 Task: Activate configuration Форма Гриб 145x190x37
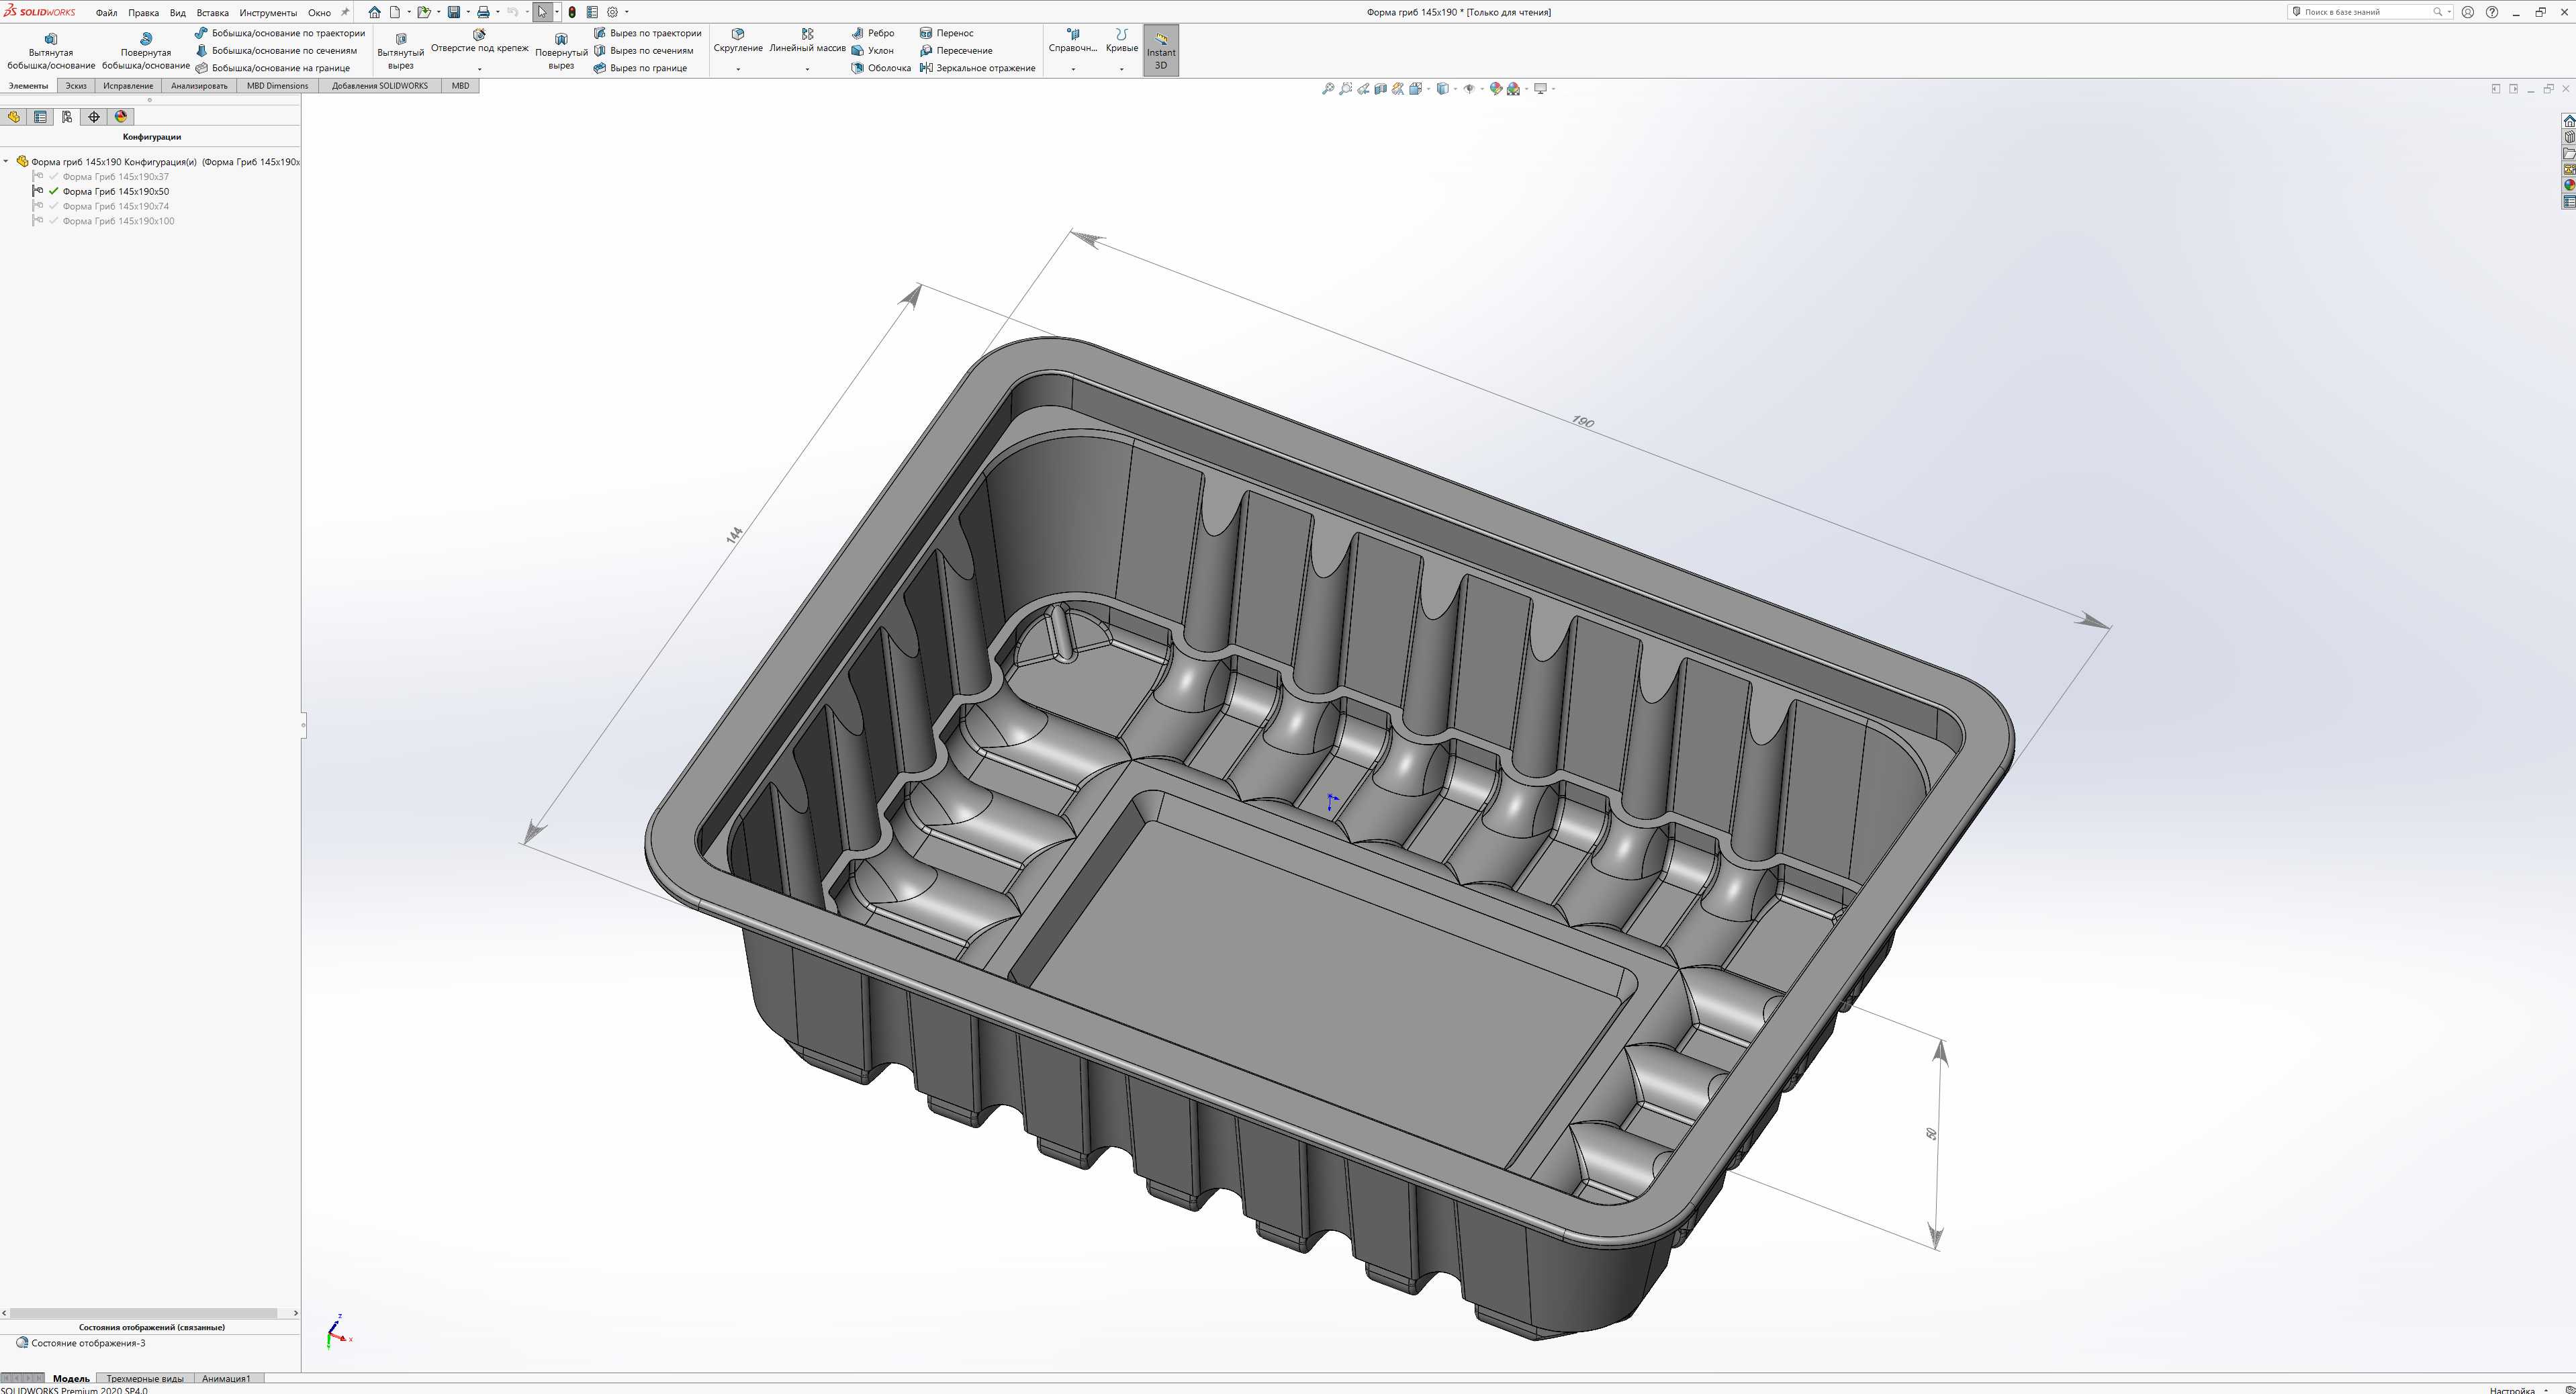pos(116,177)
